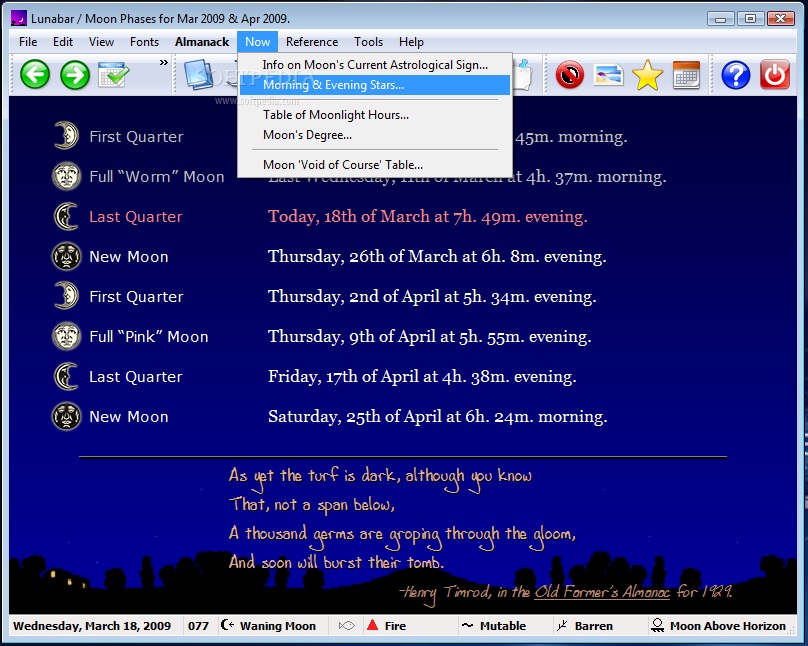The width and height of the screenshot is (808, 646).
Task: Click the moon icon beside 26th March New Moon
Action: (66, 256)
